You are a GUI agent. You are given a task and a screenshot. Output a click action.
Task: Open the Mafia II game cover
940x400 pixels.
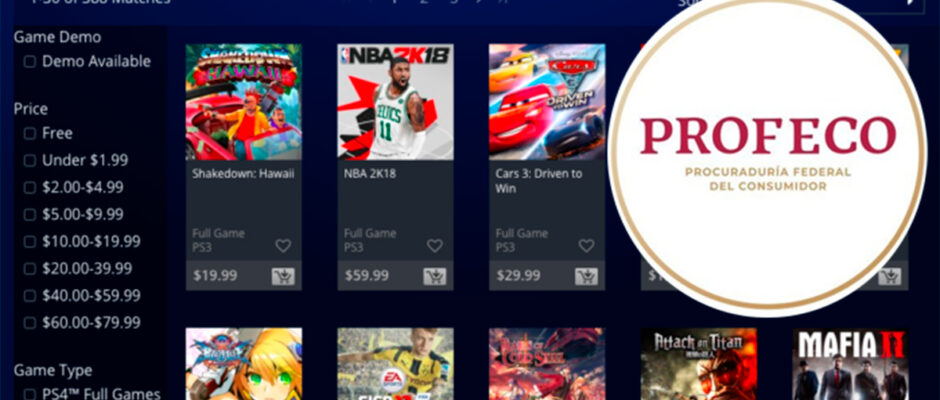851,364
